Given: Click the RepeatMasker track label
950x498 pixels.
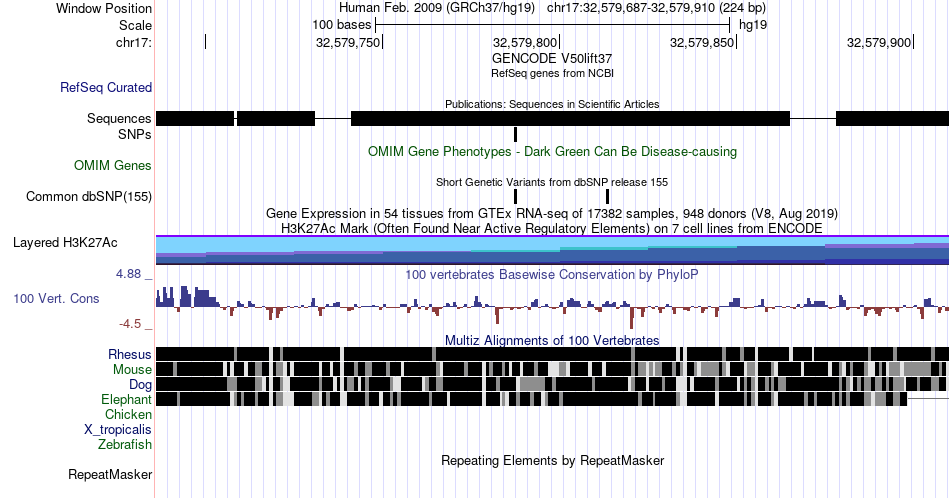Looking at the screenshot, I should (x=110, y=474).
